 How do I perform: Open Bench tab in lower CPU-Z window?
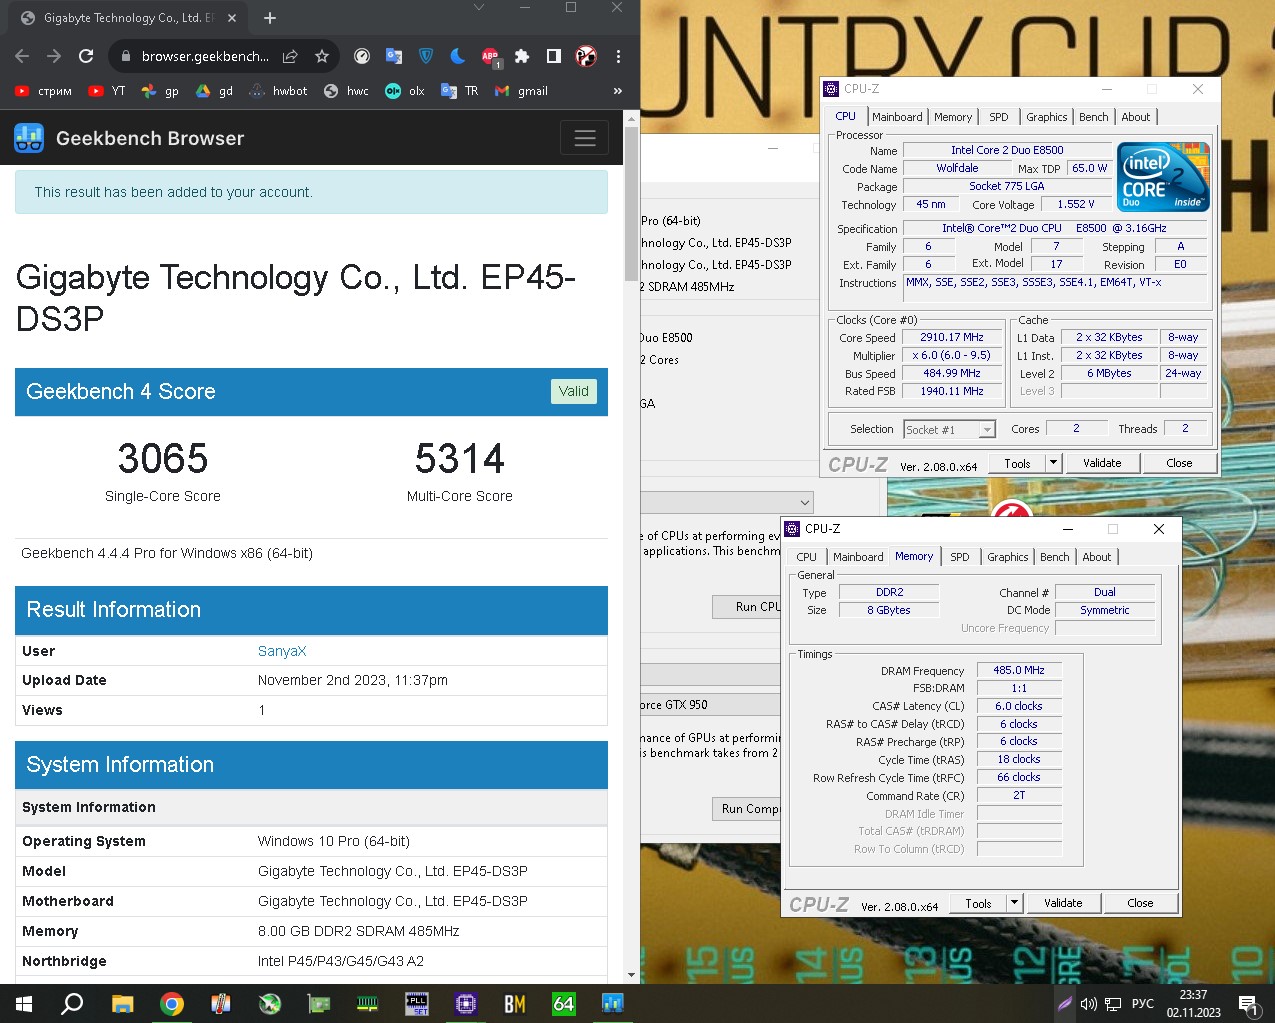tap(1055, 557)
